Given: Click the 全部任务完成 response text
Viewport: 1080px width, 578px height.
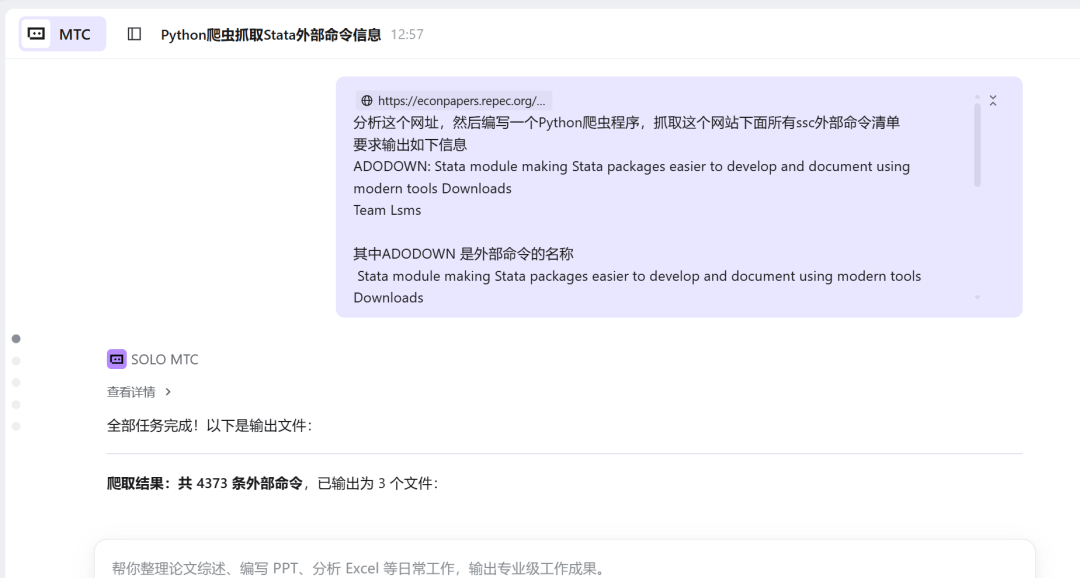Looking at the screenshot, I should click(209, 425).
